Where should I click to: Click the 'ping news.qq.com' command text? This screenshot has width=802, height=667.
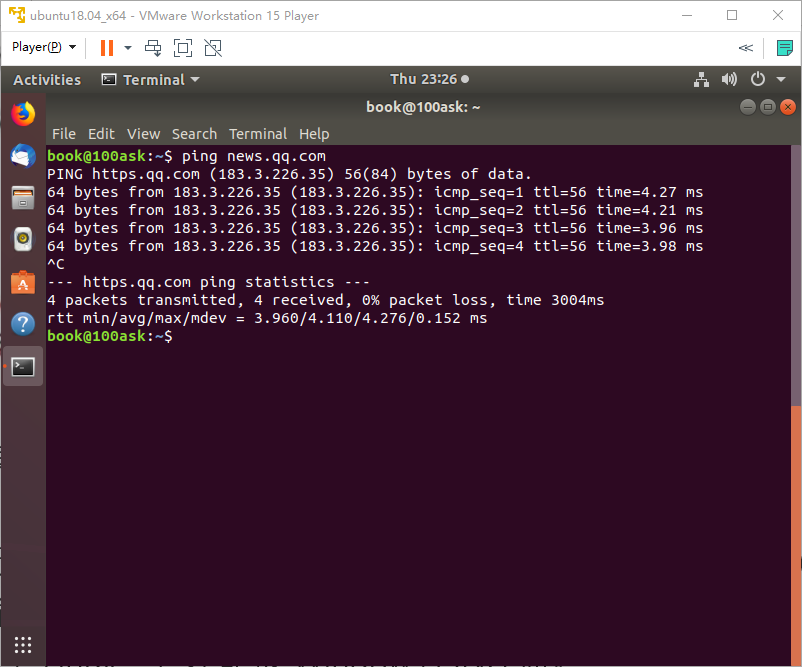tap(254, 156)
